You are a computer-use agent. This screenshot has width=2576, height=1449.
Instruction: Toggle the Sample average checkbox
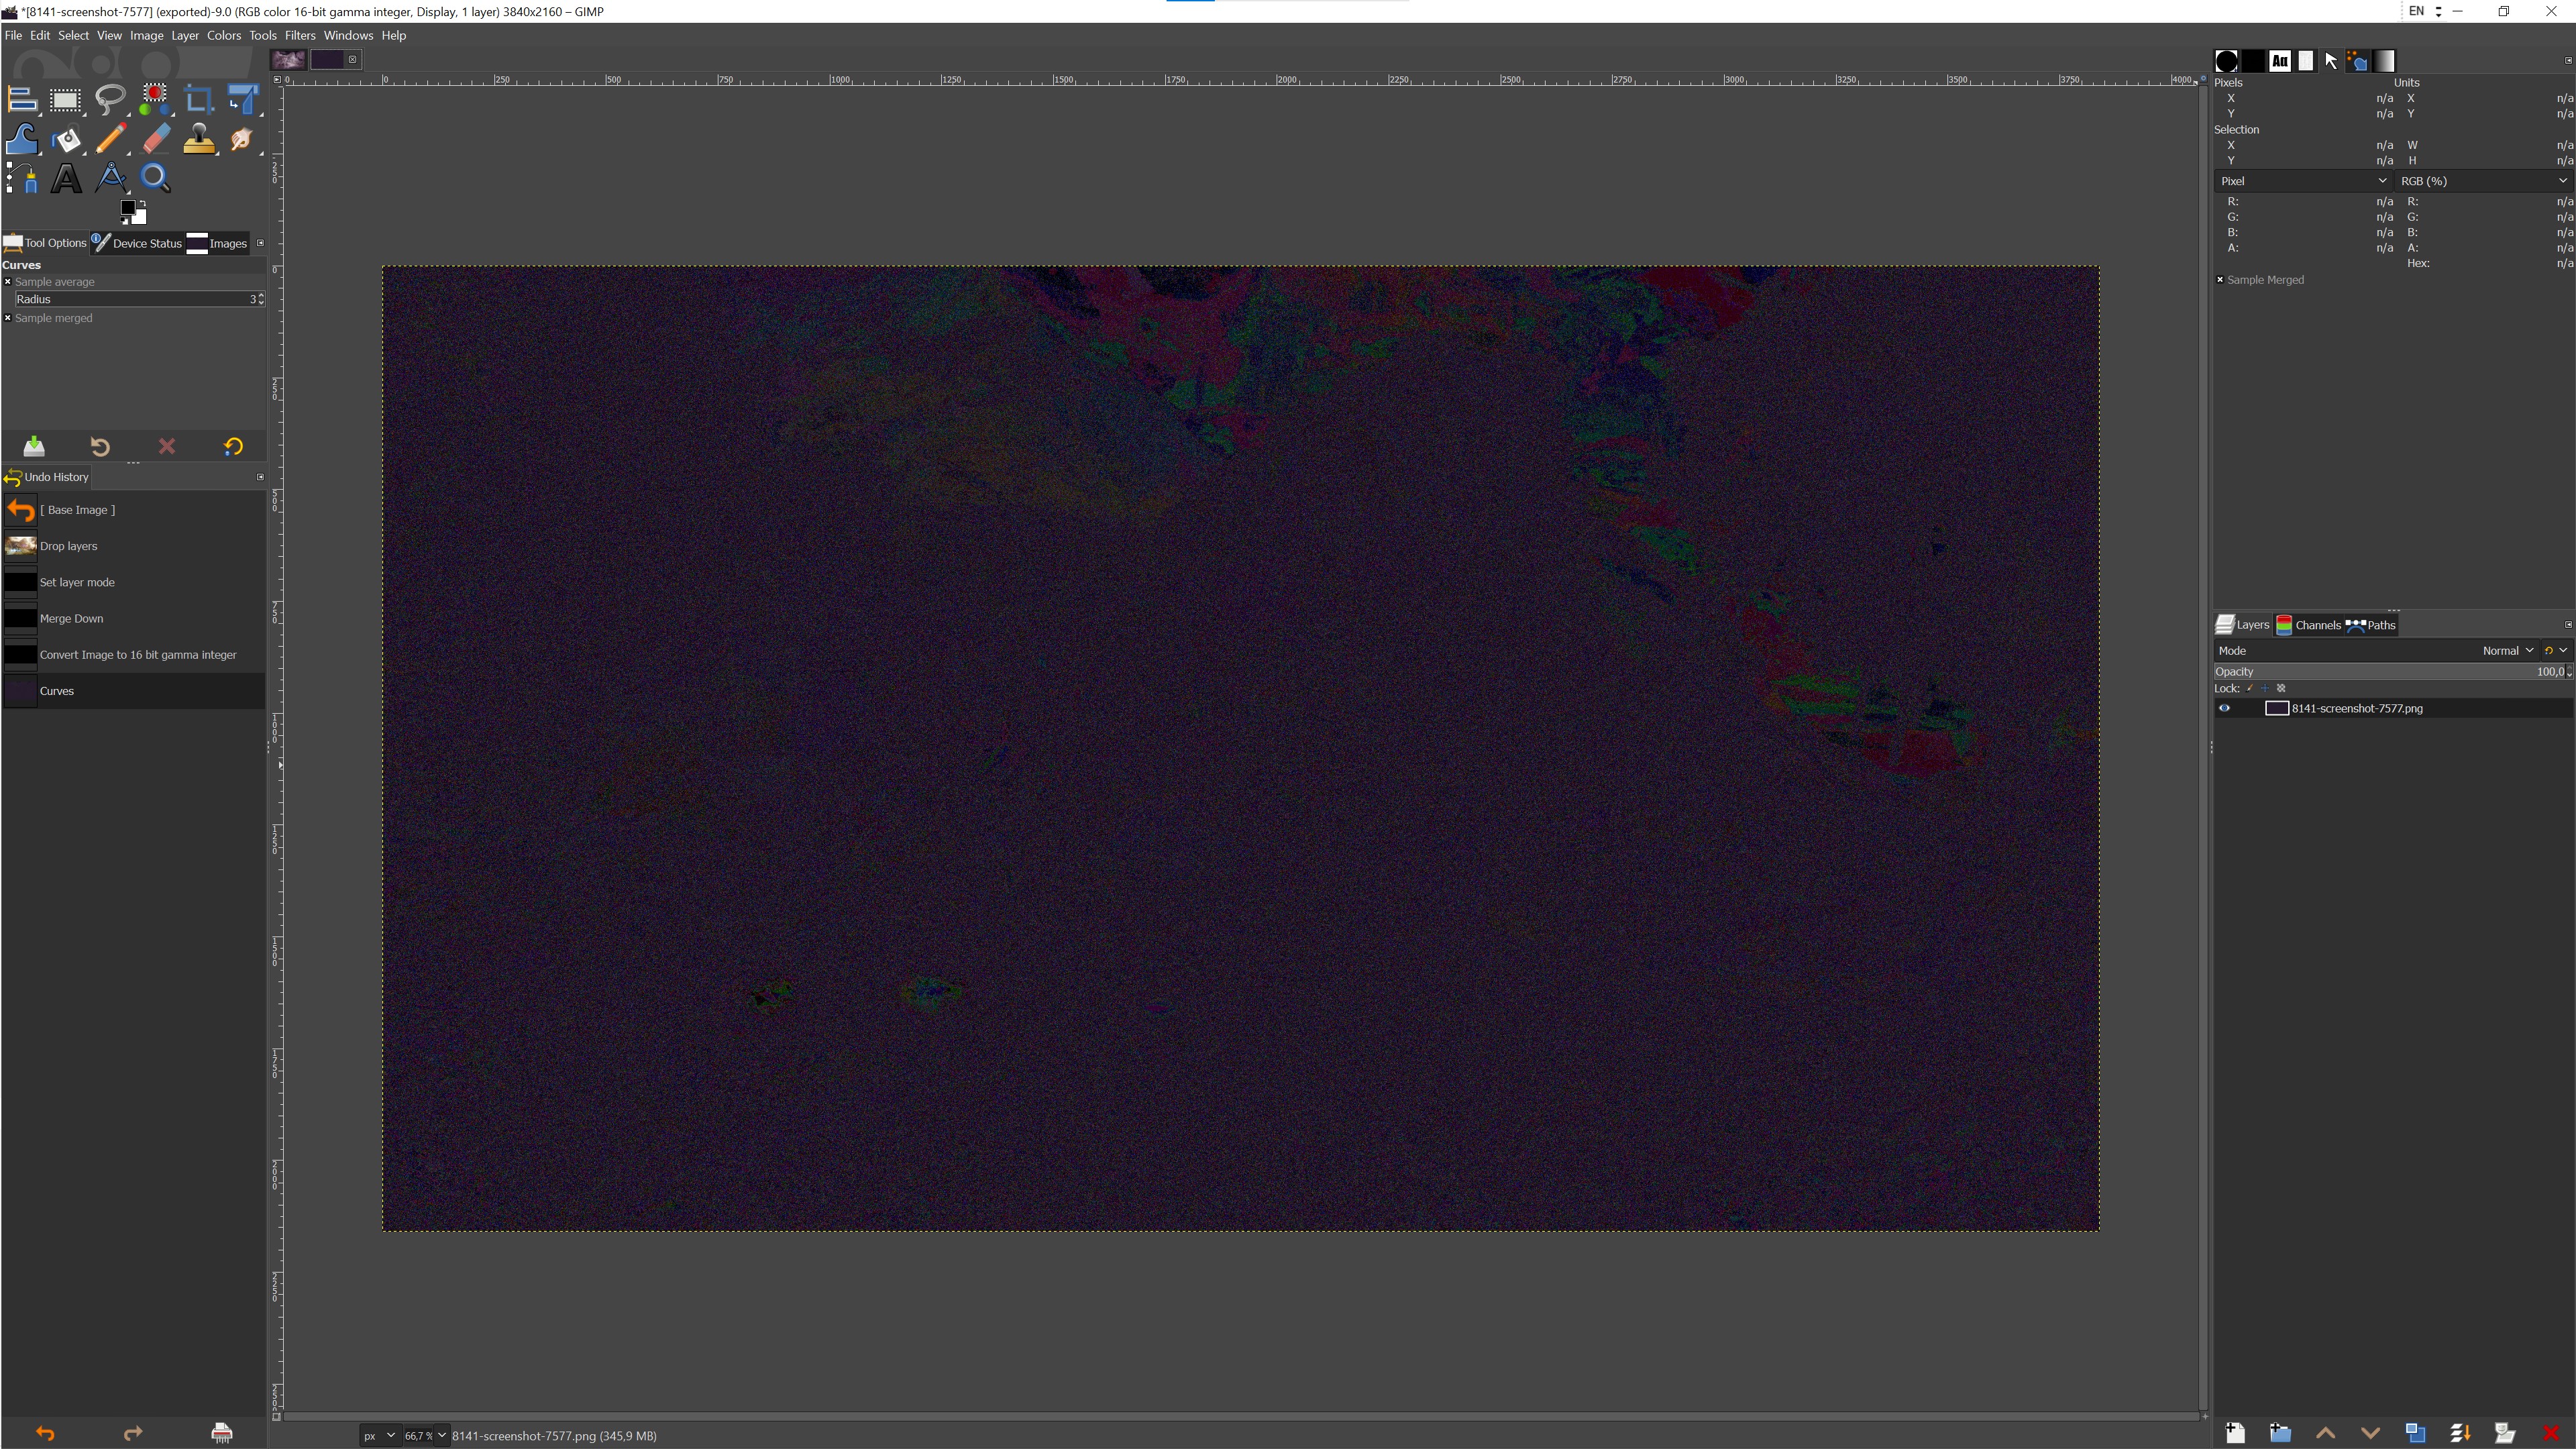8,282
